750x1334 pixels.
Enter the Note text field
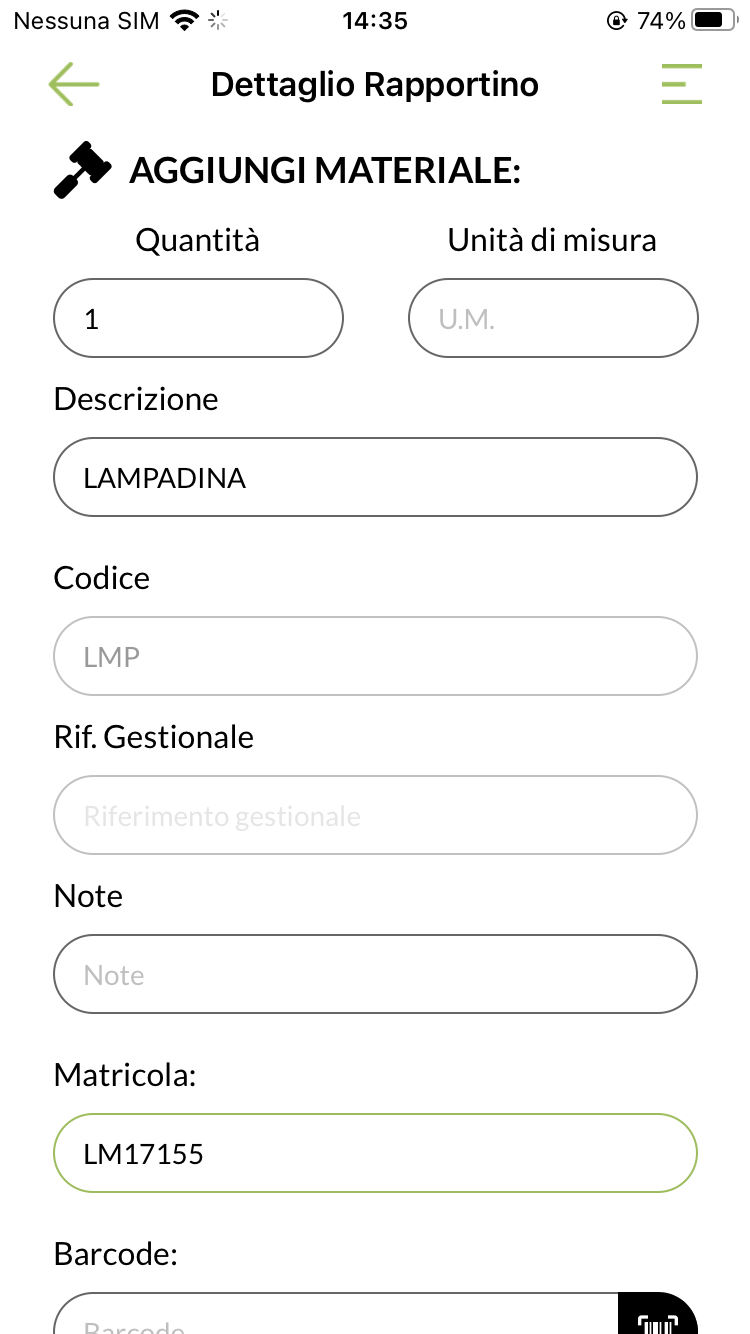[375, 974]
